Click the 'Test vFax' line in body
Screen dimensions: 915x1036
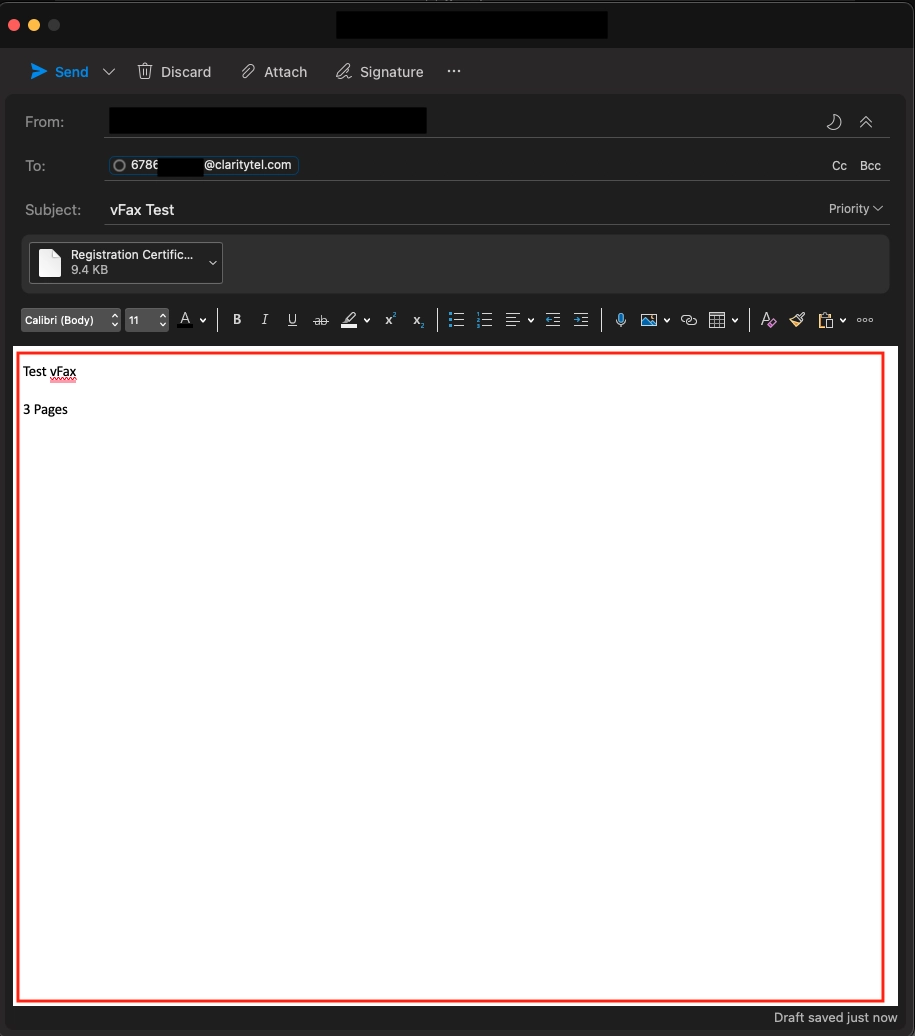[x=50, y=371]
